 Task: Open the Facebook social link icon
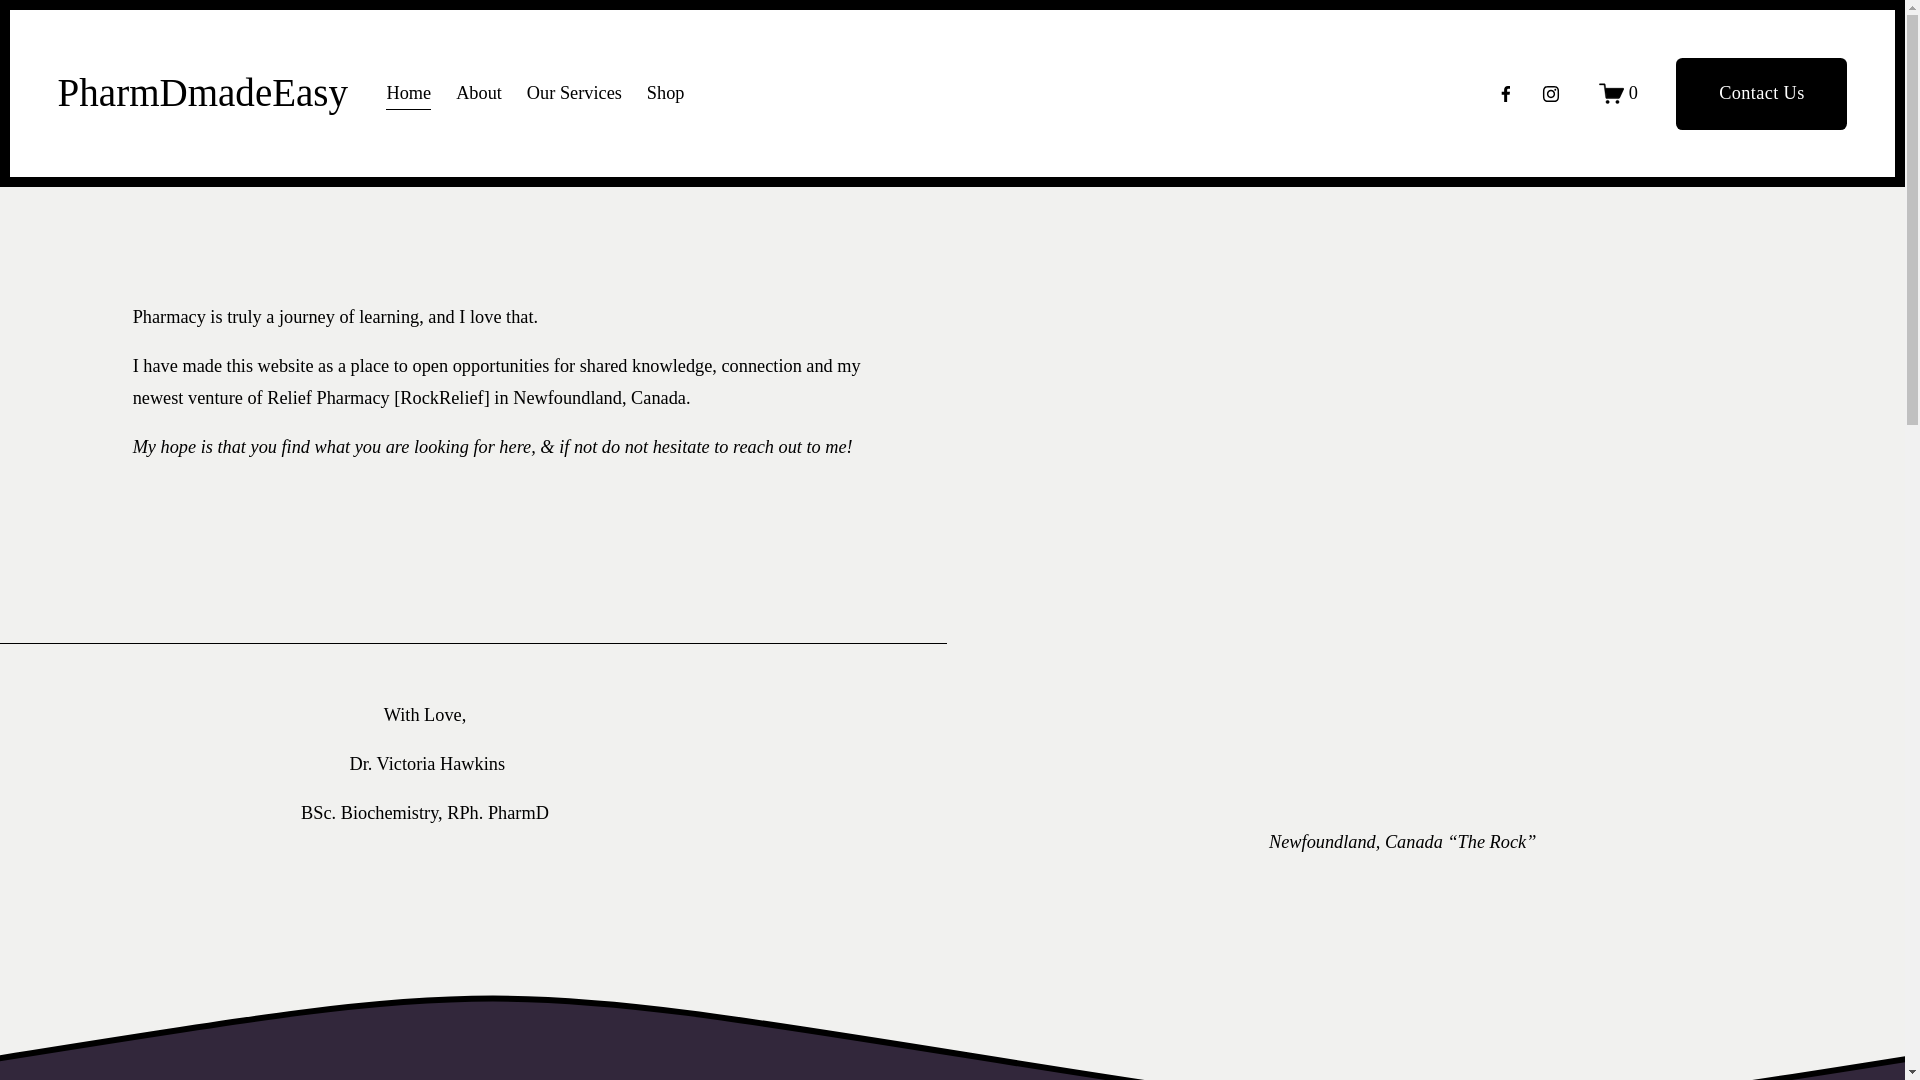pos(1505,94)
